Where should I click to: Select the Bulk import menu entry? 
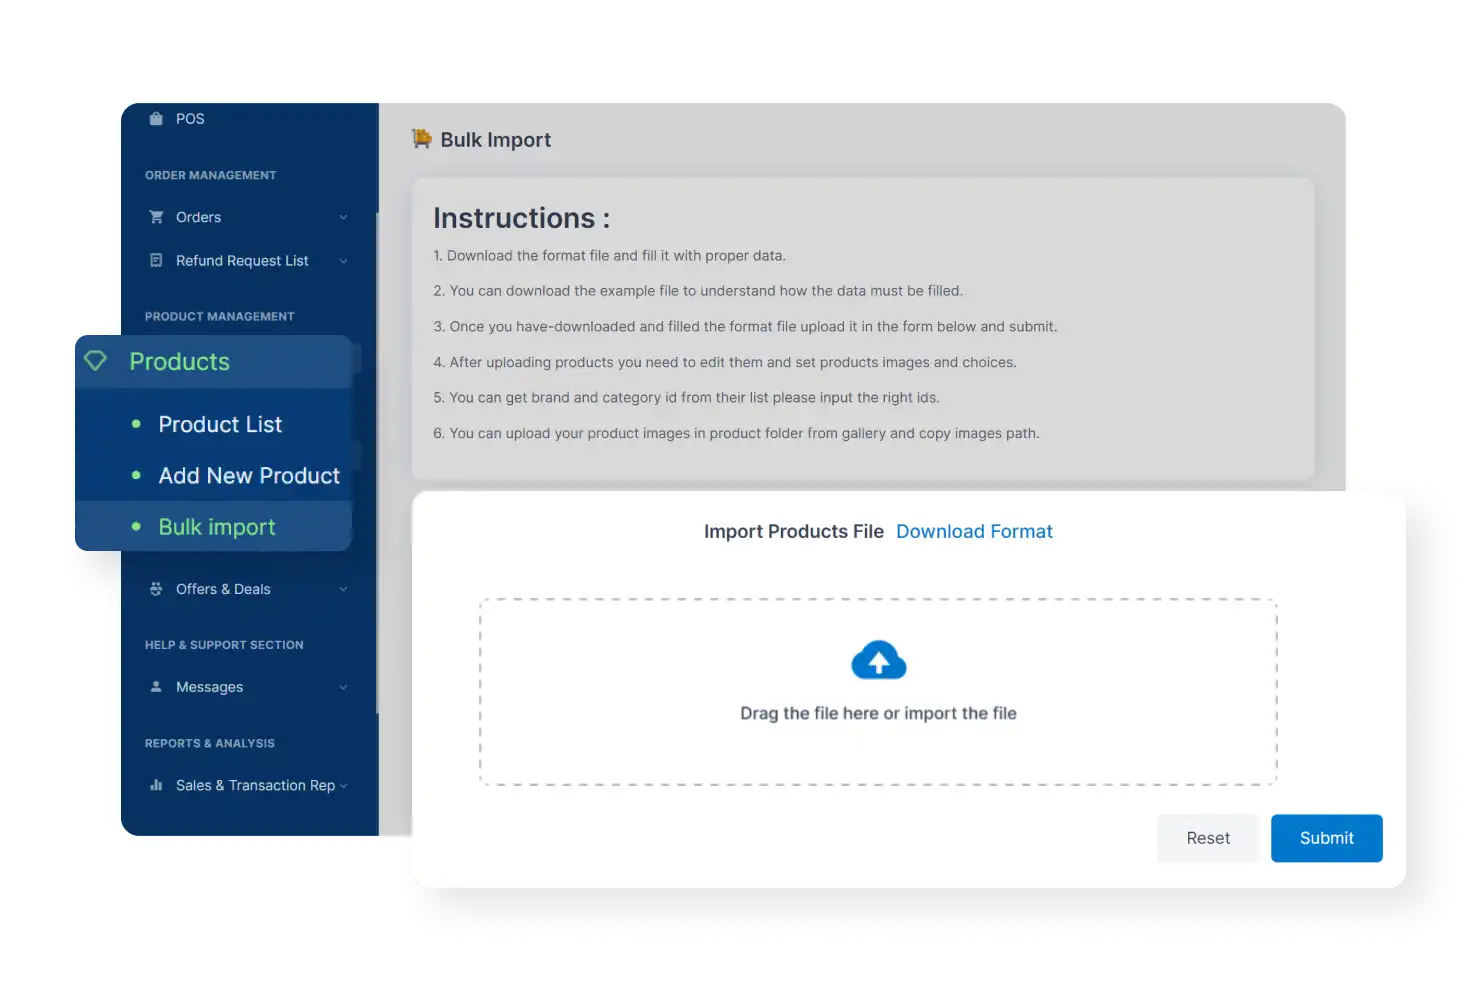(x=216, y=526)
